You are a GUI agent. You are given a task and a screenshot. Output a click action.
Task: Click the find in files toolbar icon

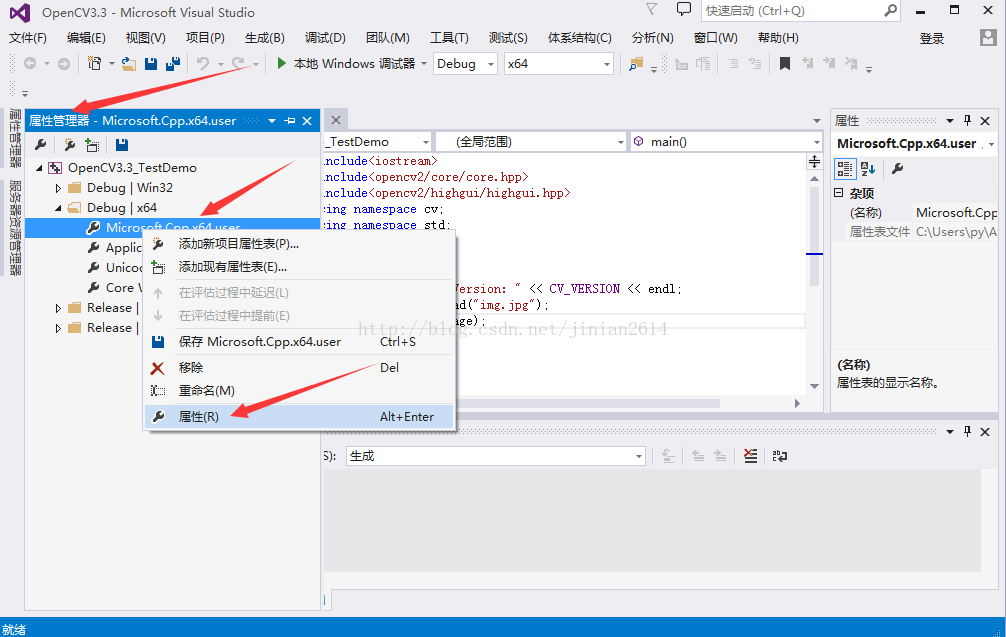tap(636, 64)
